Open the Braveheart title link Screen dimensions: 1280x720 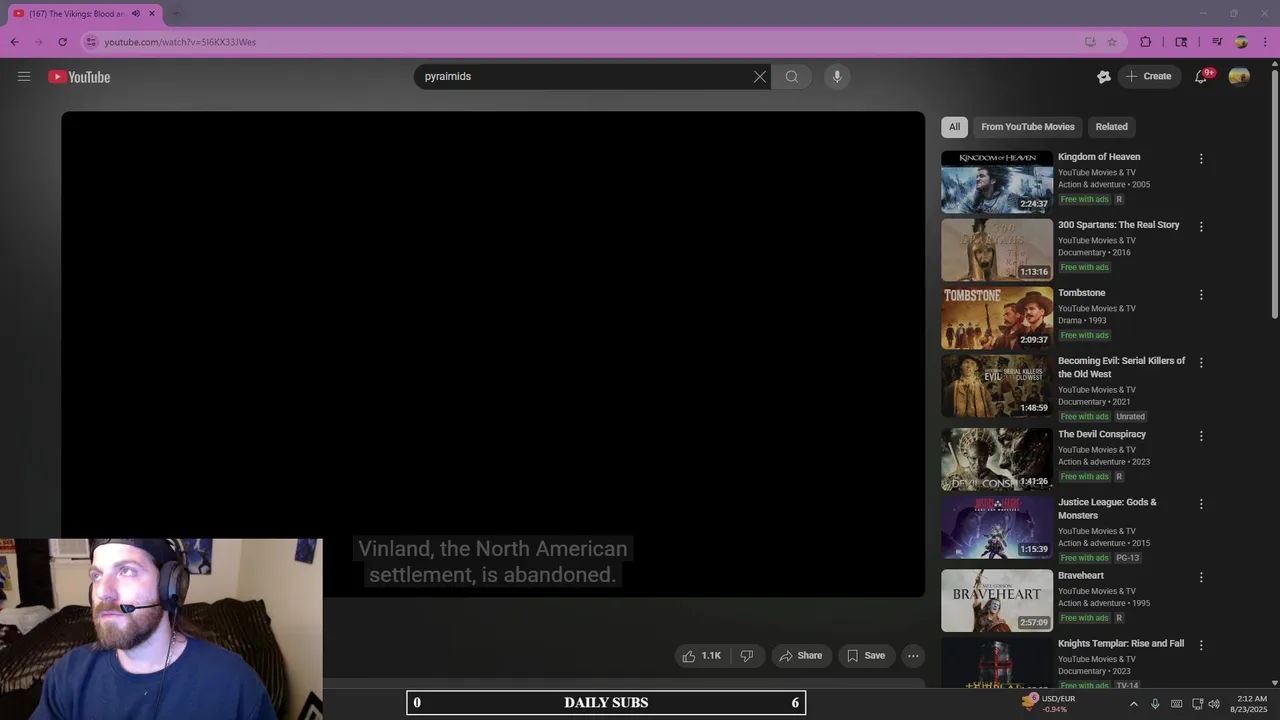[1081, 576]
